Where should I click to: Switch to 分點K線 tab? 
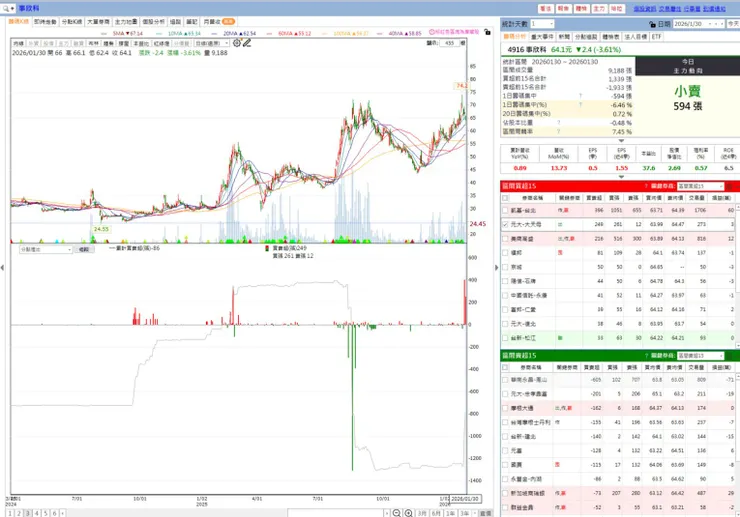72,22
